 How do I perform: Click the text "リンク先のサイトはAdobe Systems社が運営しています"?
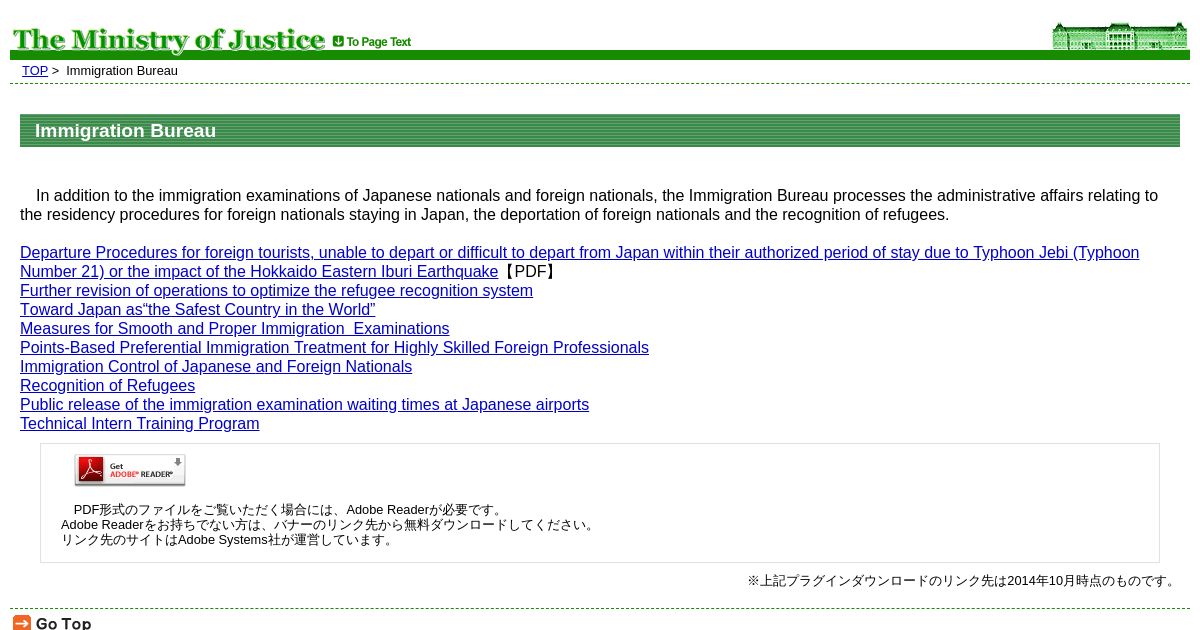(228, 540)
